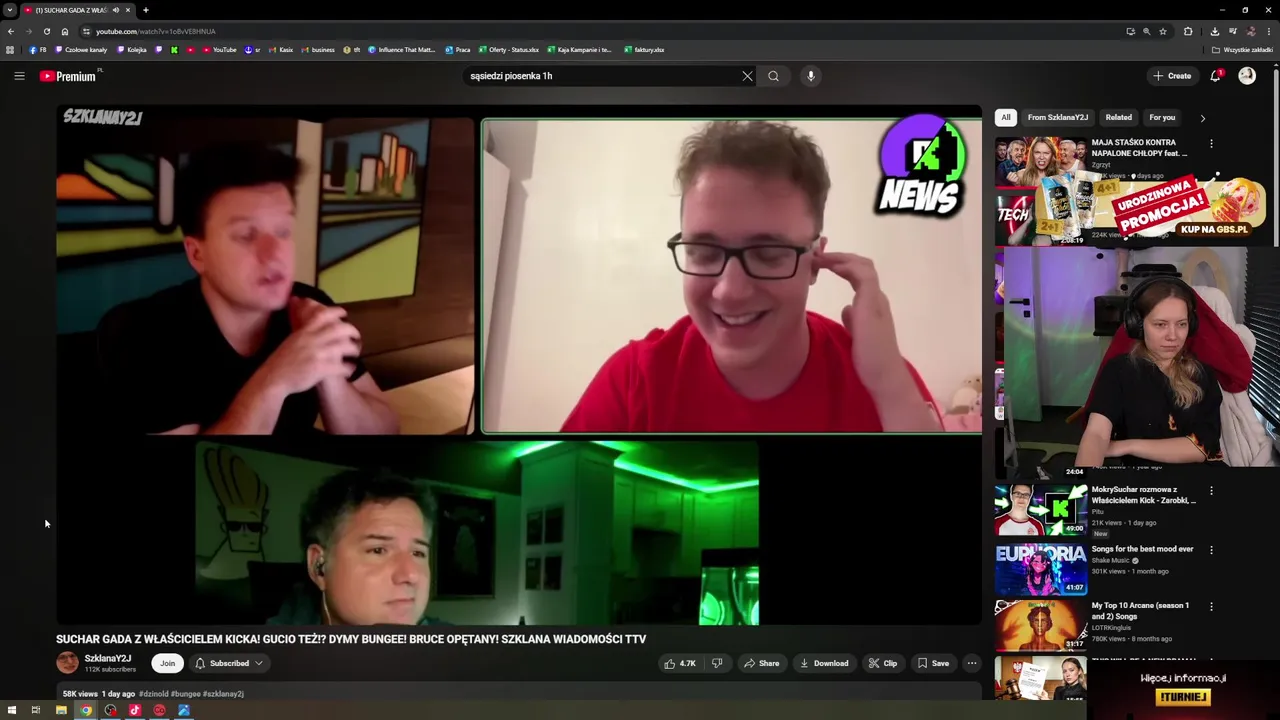Open Chrome apps grid in bookmarks bar
Image resolution: width=1280 pixels, height=720 pixels.
pos(10,49)
